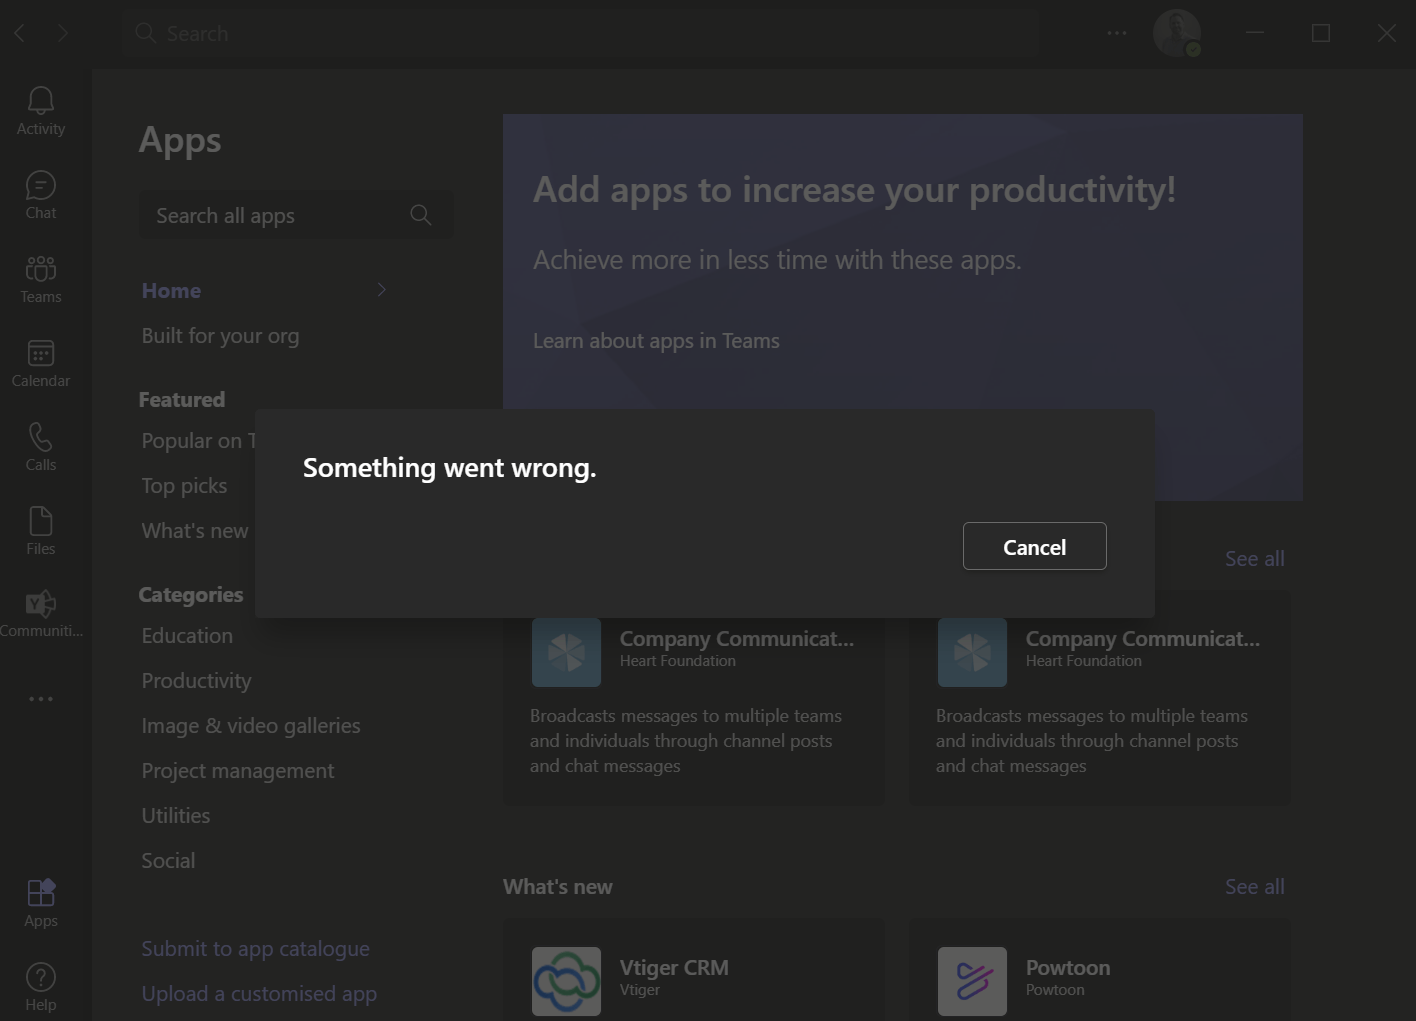This screenshot has width=1416, height=1021.
Task: Choose the Education category
Action: 187,636
